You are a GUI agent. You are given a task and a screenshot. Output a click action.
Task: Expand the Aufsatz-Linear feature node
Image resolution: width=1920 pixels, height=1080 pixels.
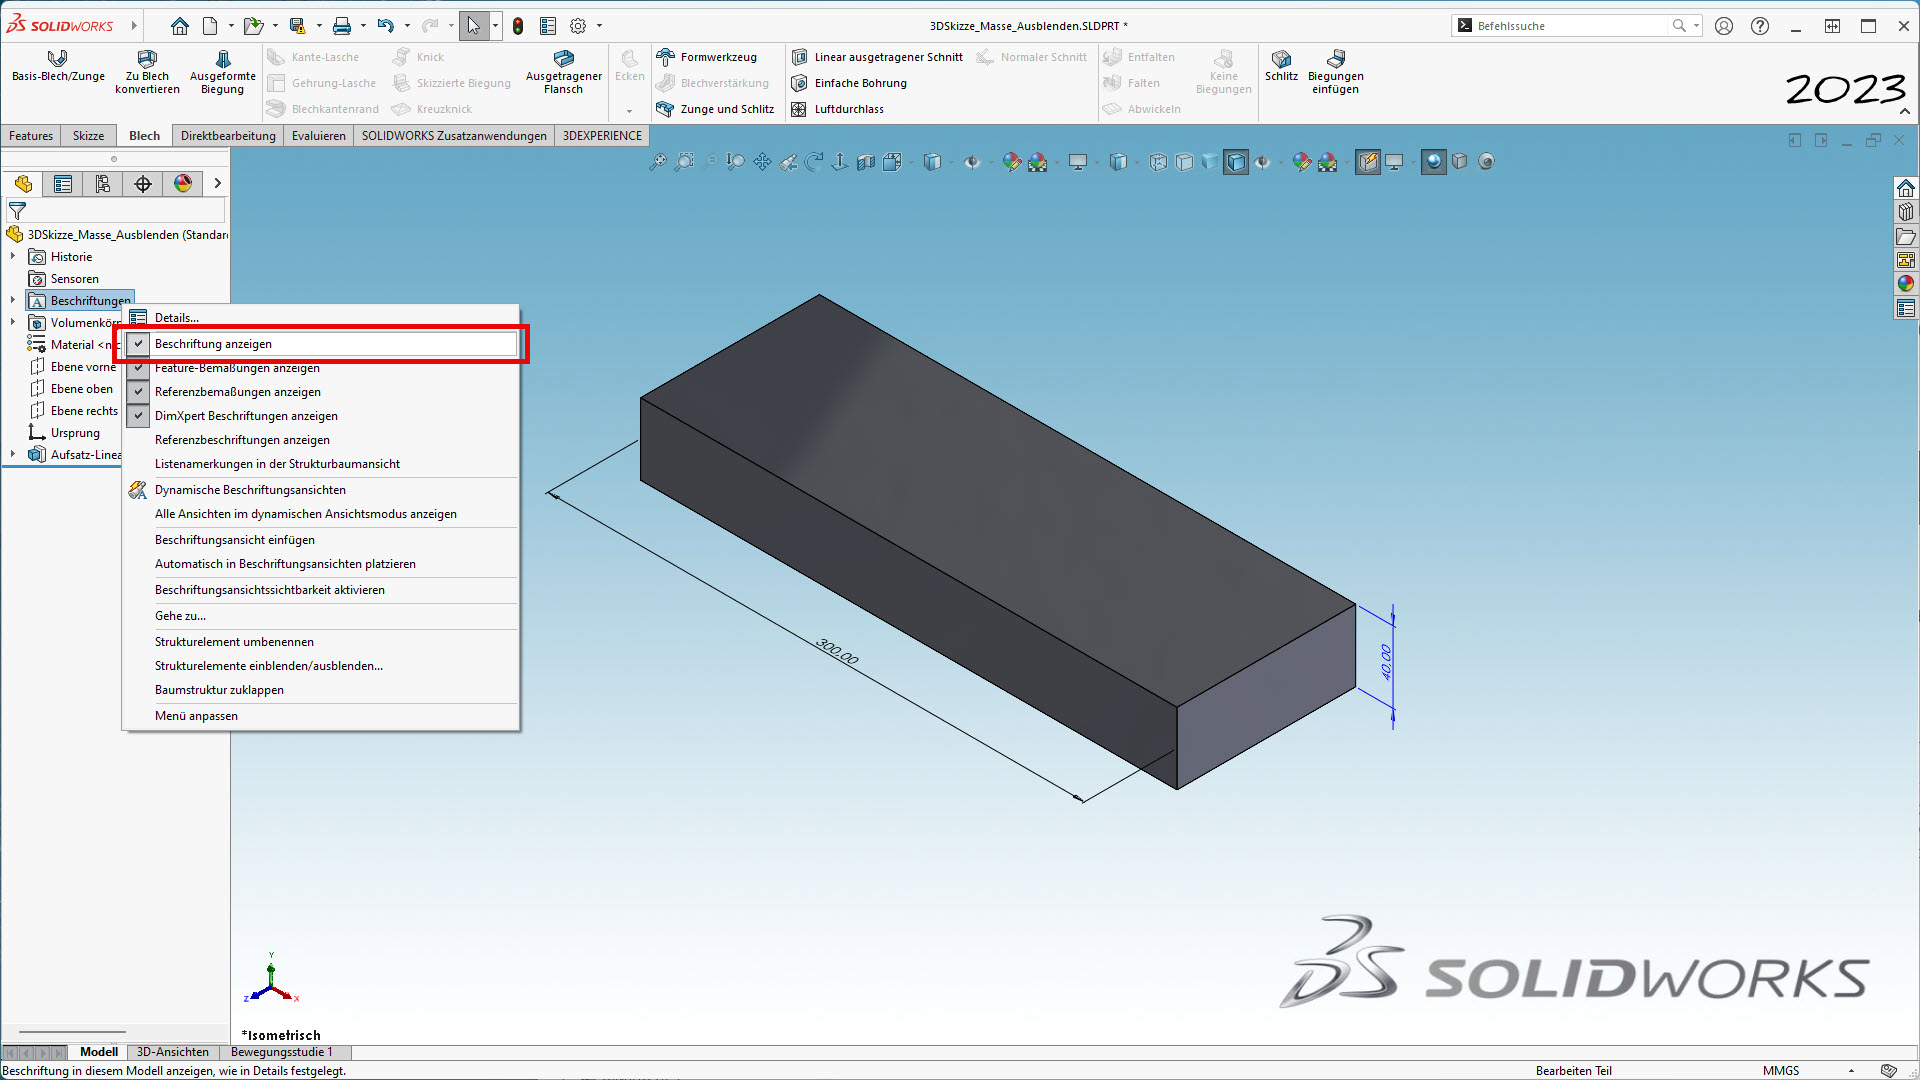(x=13, y=454)
